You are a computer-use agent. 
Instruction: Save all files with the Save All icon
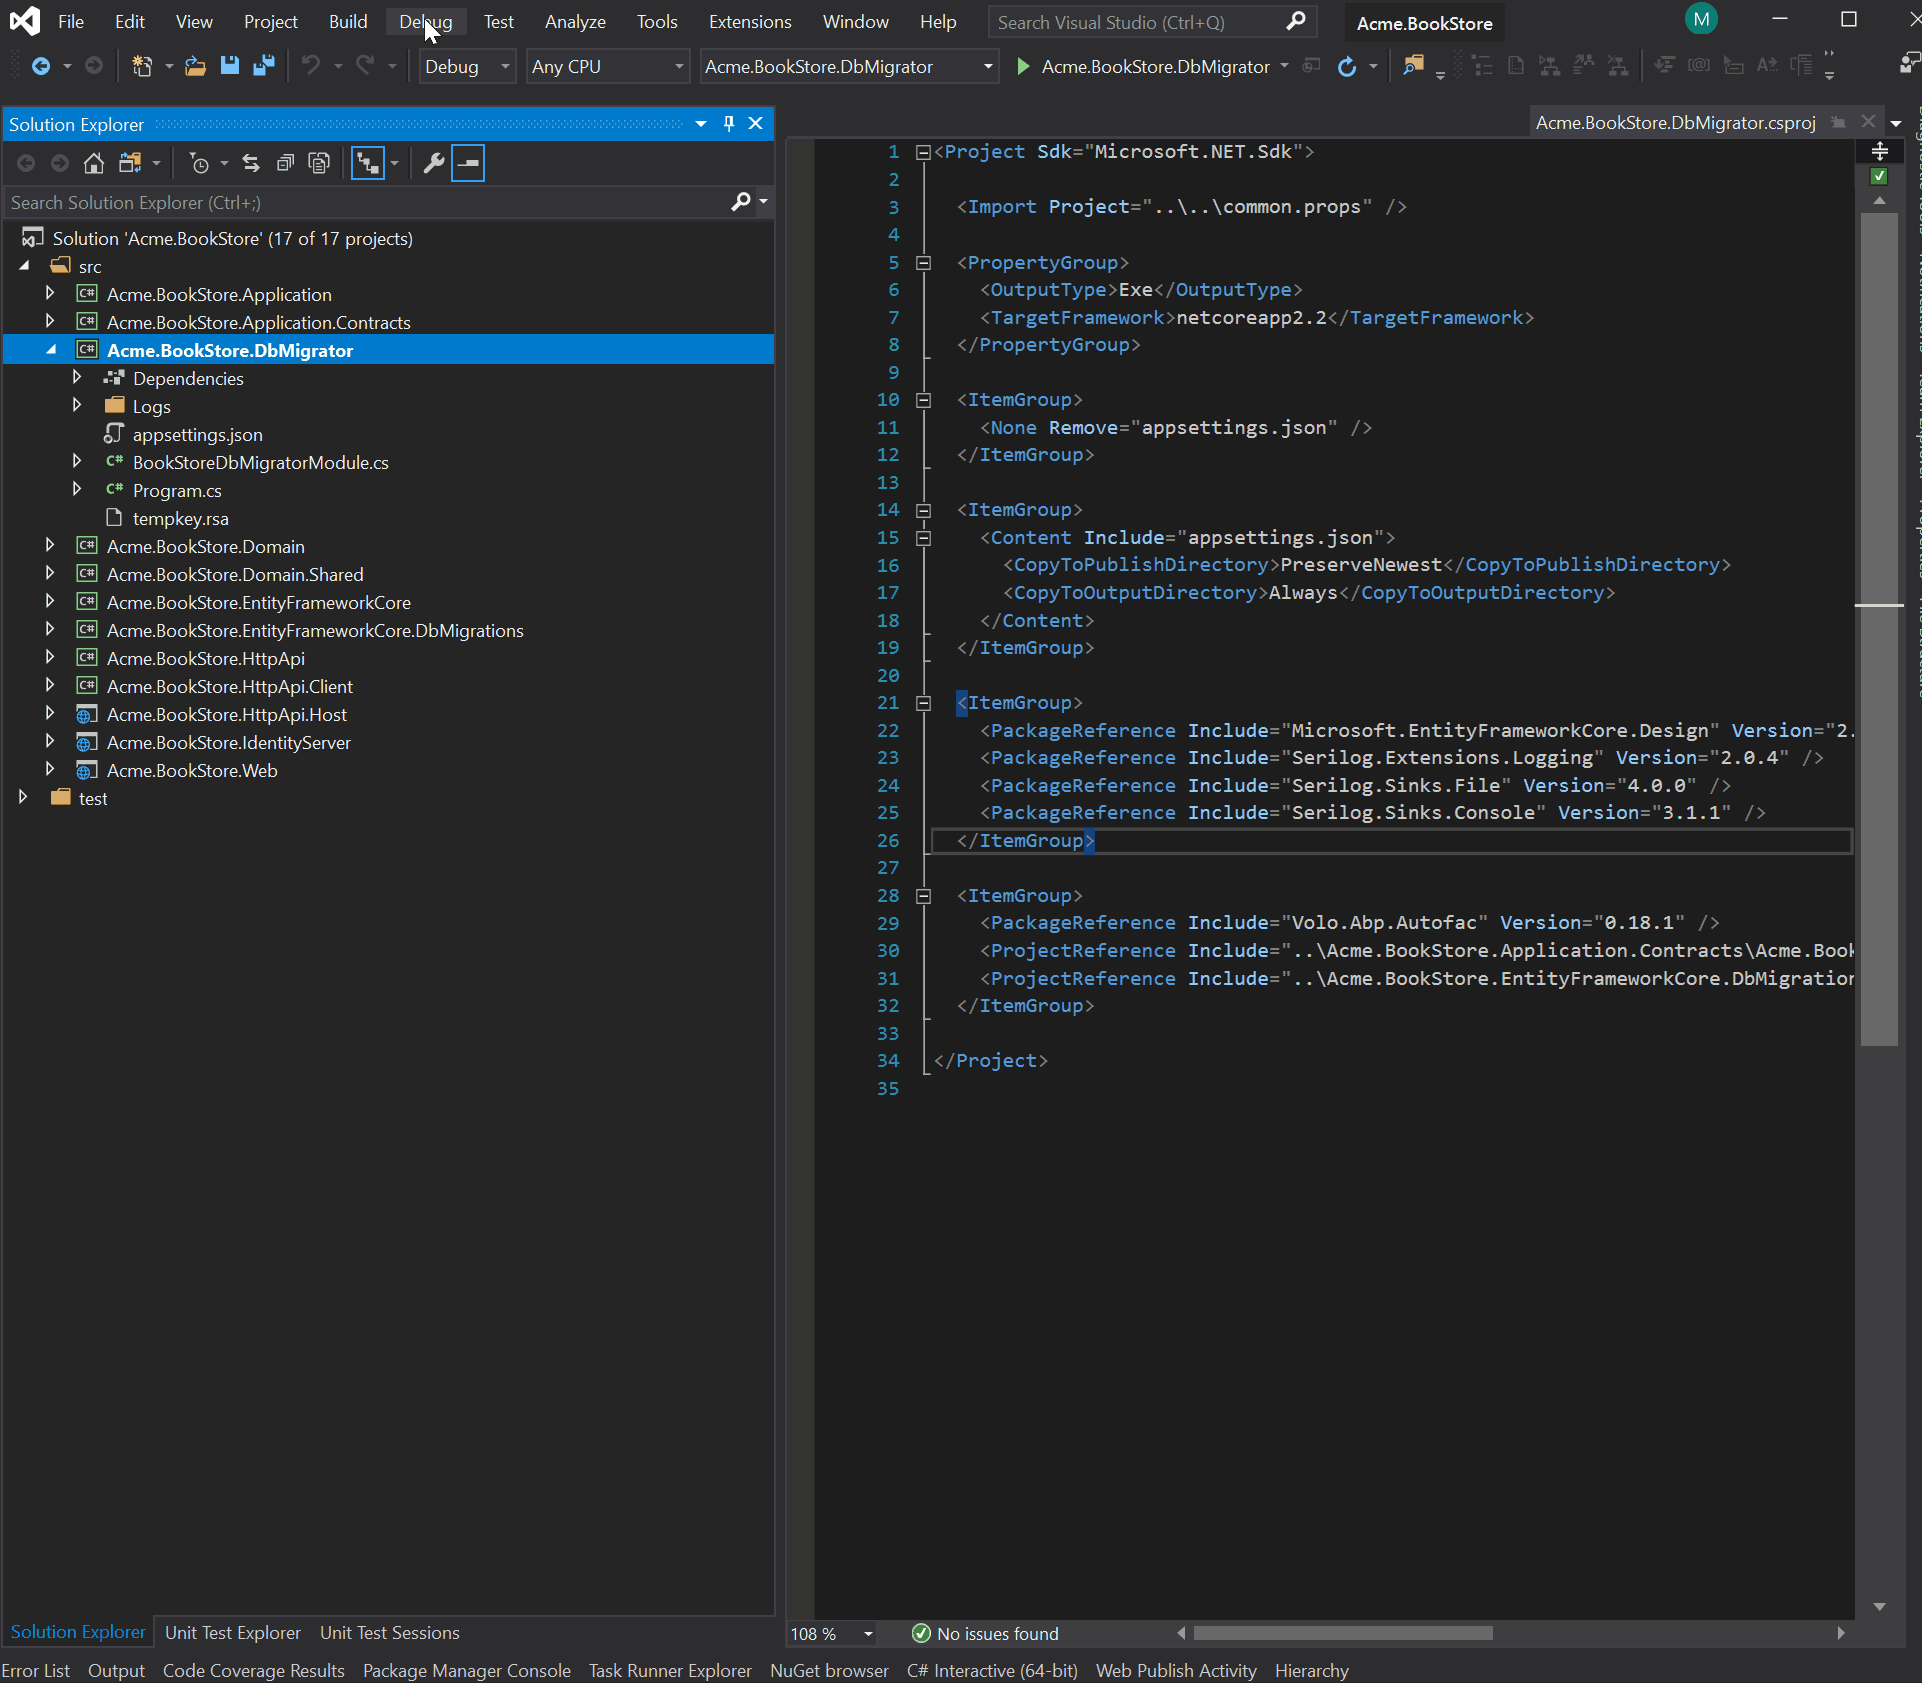pyautogui.click(x=264, y=66)
